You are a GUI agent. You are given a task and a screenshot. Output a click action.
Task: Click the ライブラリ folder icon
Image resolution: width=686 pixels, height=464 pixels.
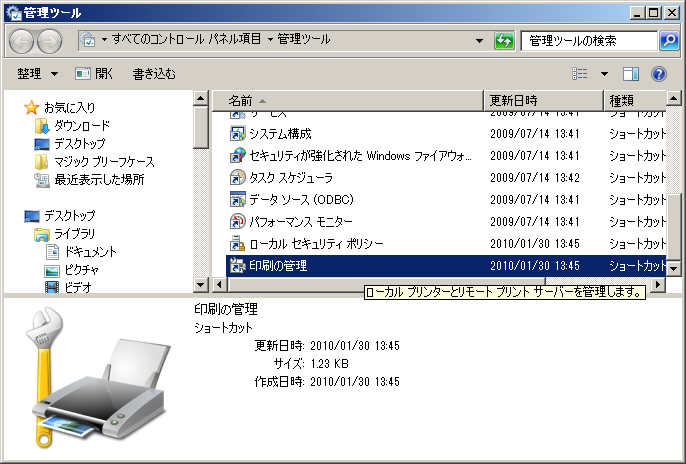tap(42, 234)
